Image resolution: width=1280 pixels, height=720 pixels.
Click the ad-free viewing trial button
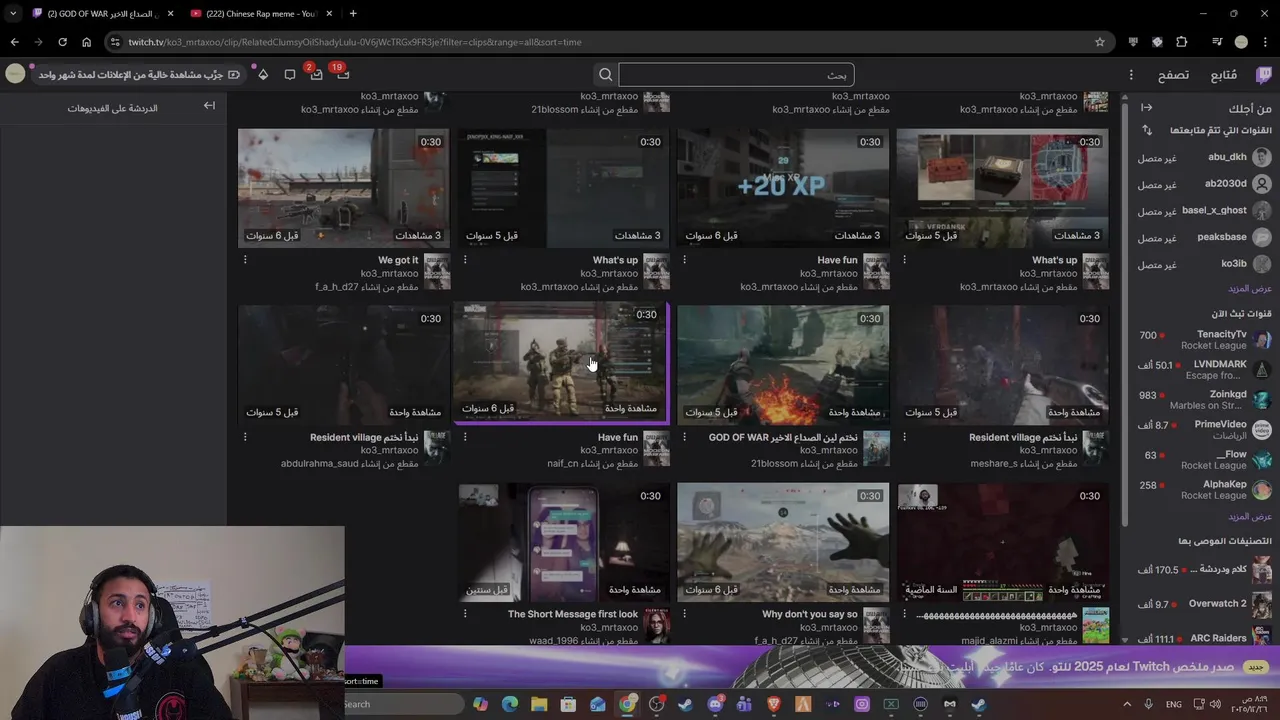(138, 75)
